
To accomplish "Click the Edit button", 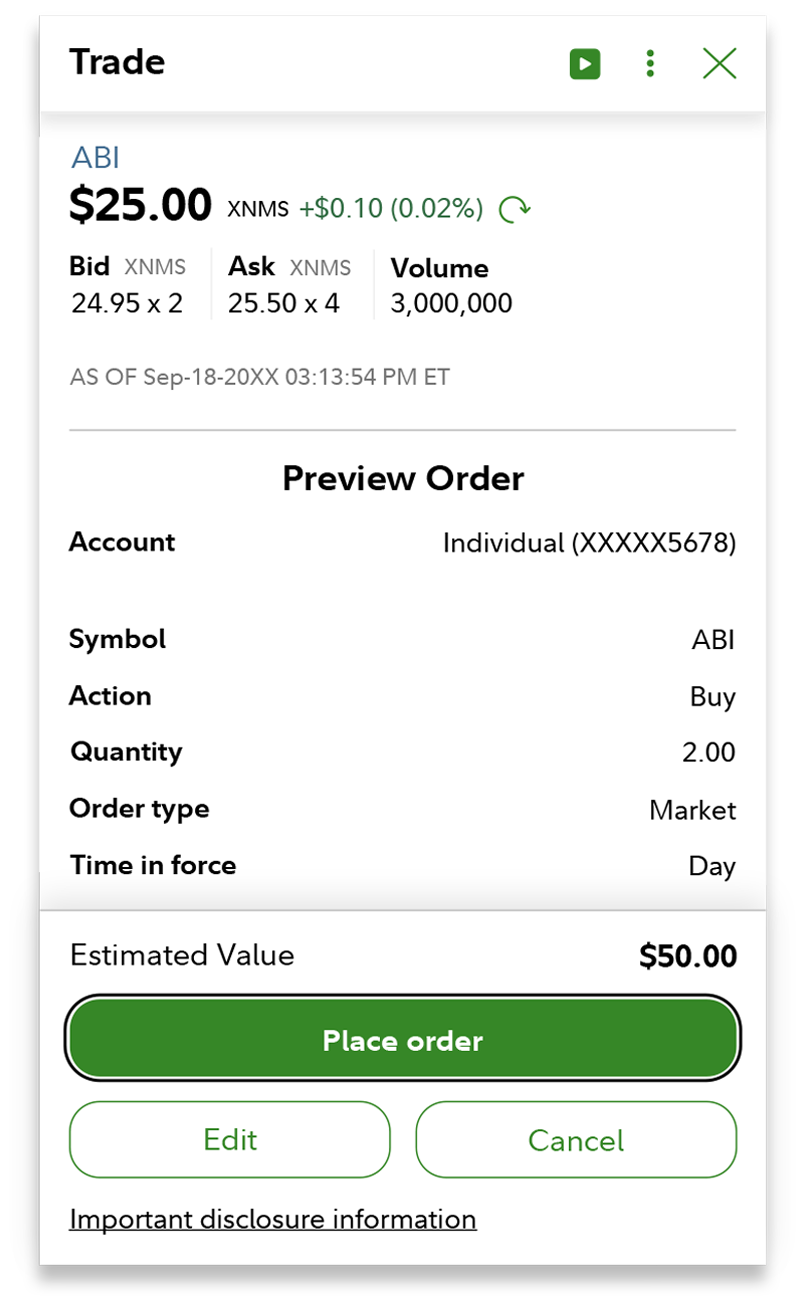I will [x=229, y=1140].
